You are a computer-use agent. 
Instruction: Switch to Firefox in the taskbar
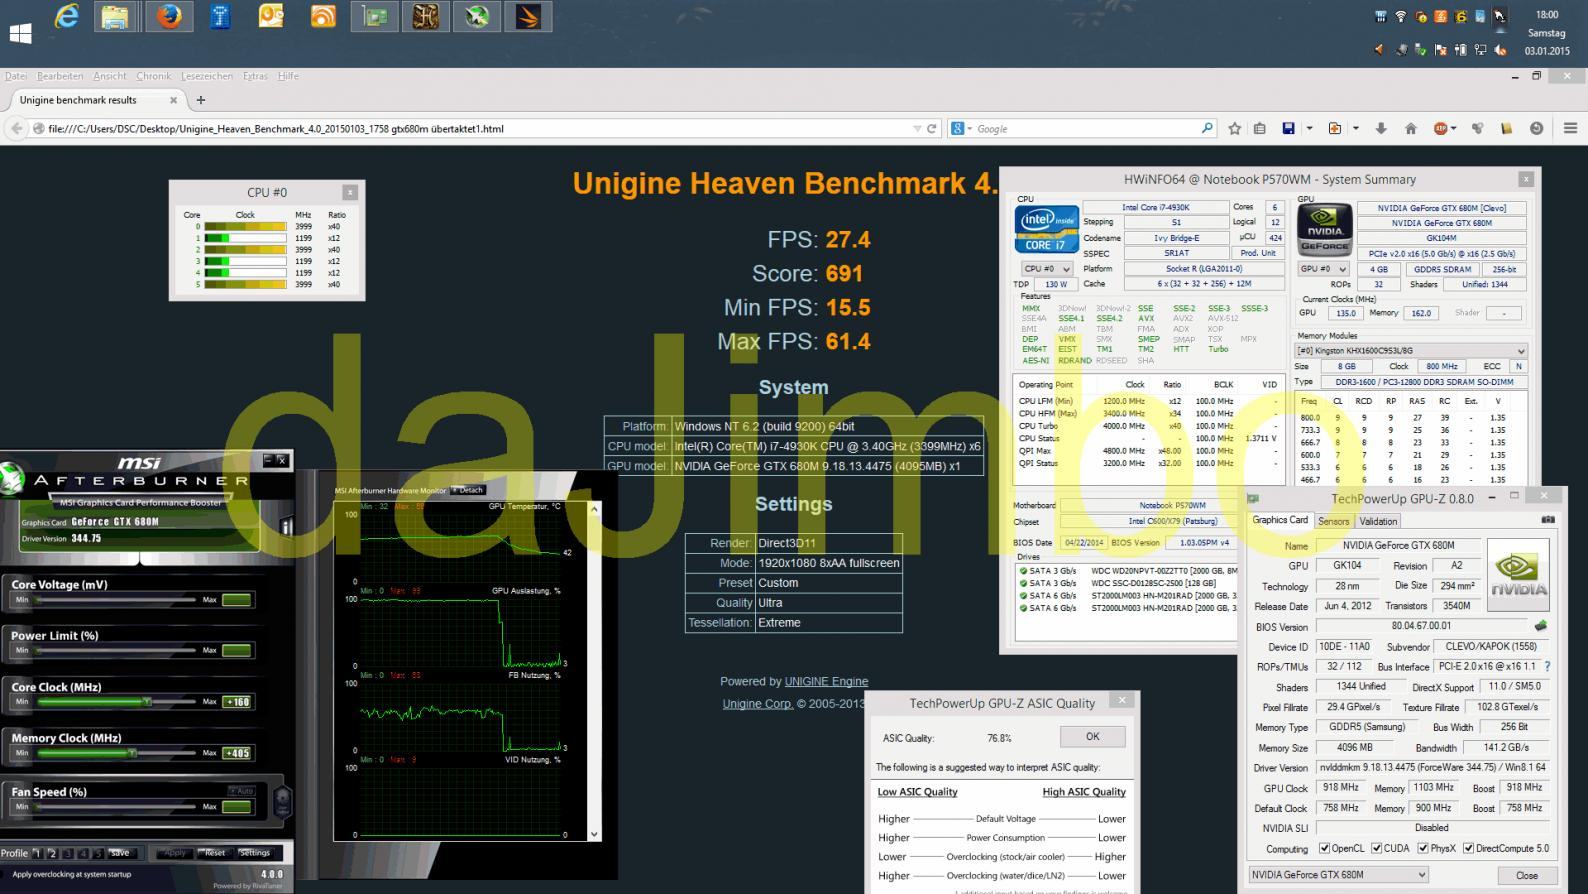[168, 16]
